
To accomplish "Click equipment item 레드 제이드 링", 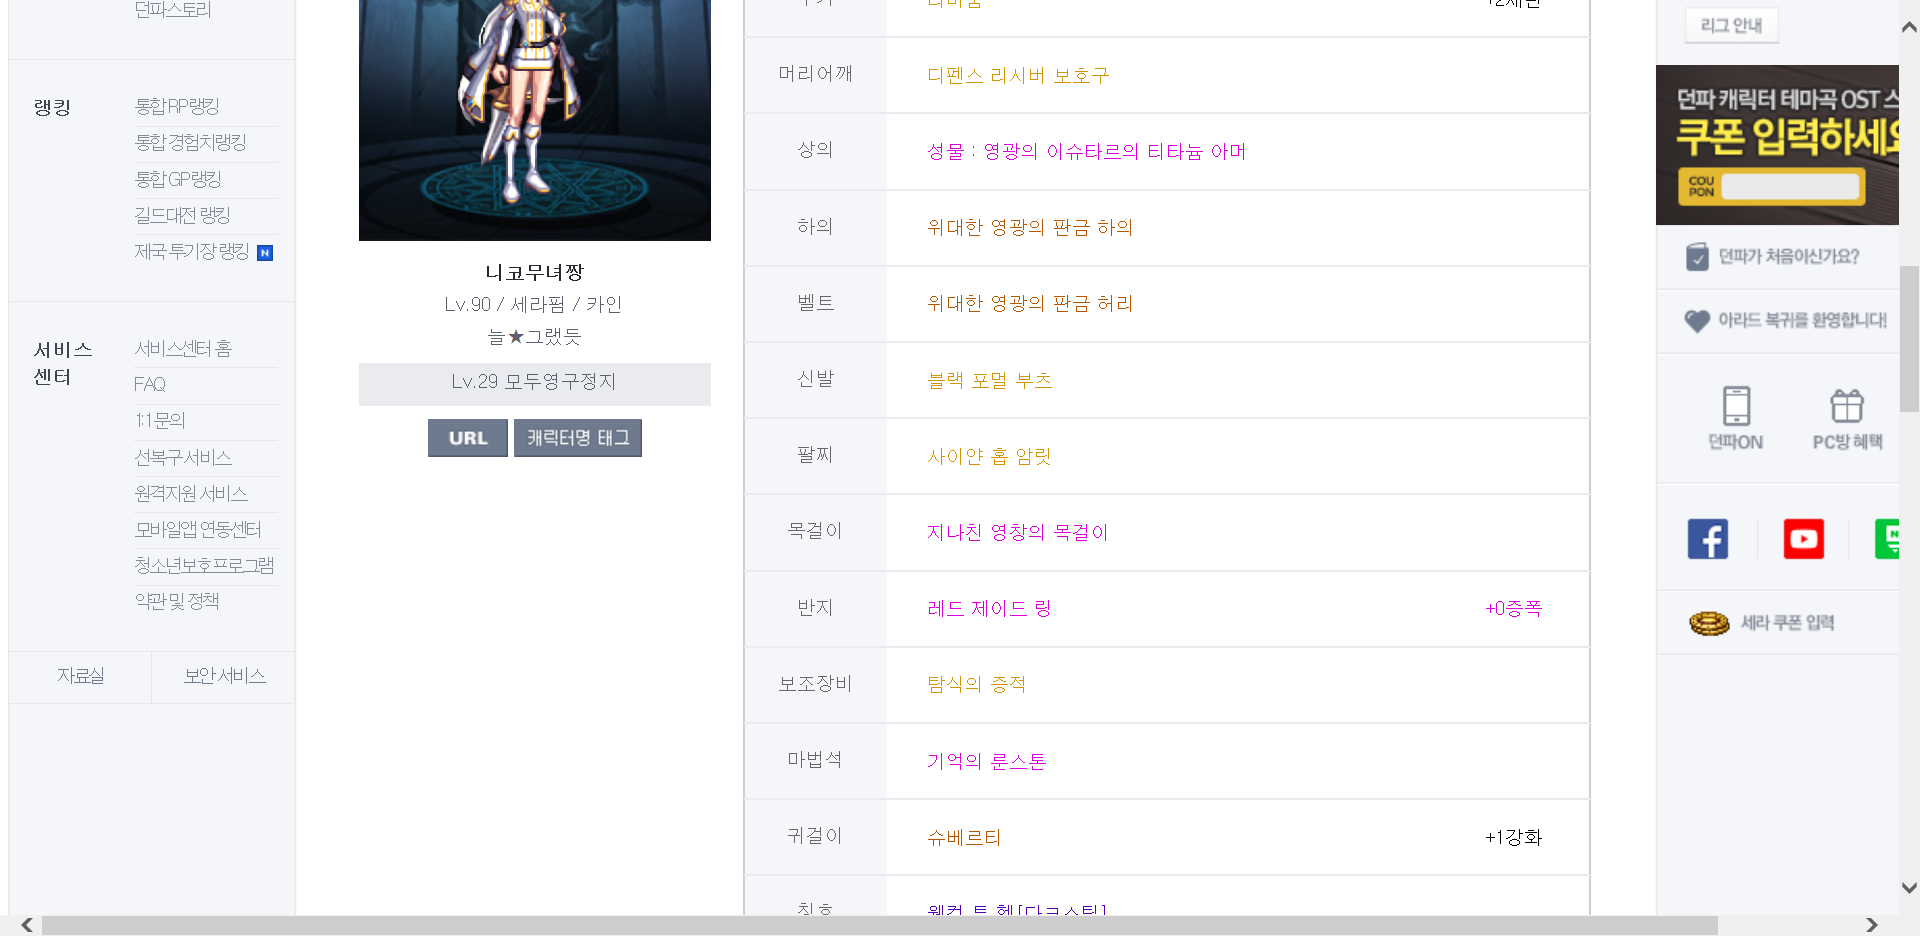I will pos(989,608).
